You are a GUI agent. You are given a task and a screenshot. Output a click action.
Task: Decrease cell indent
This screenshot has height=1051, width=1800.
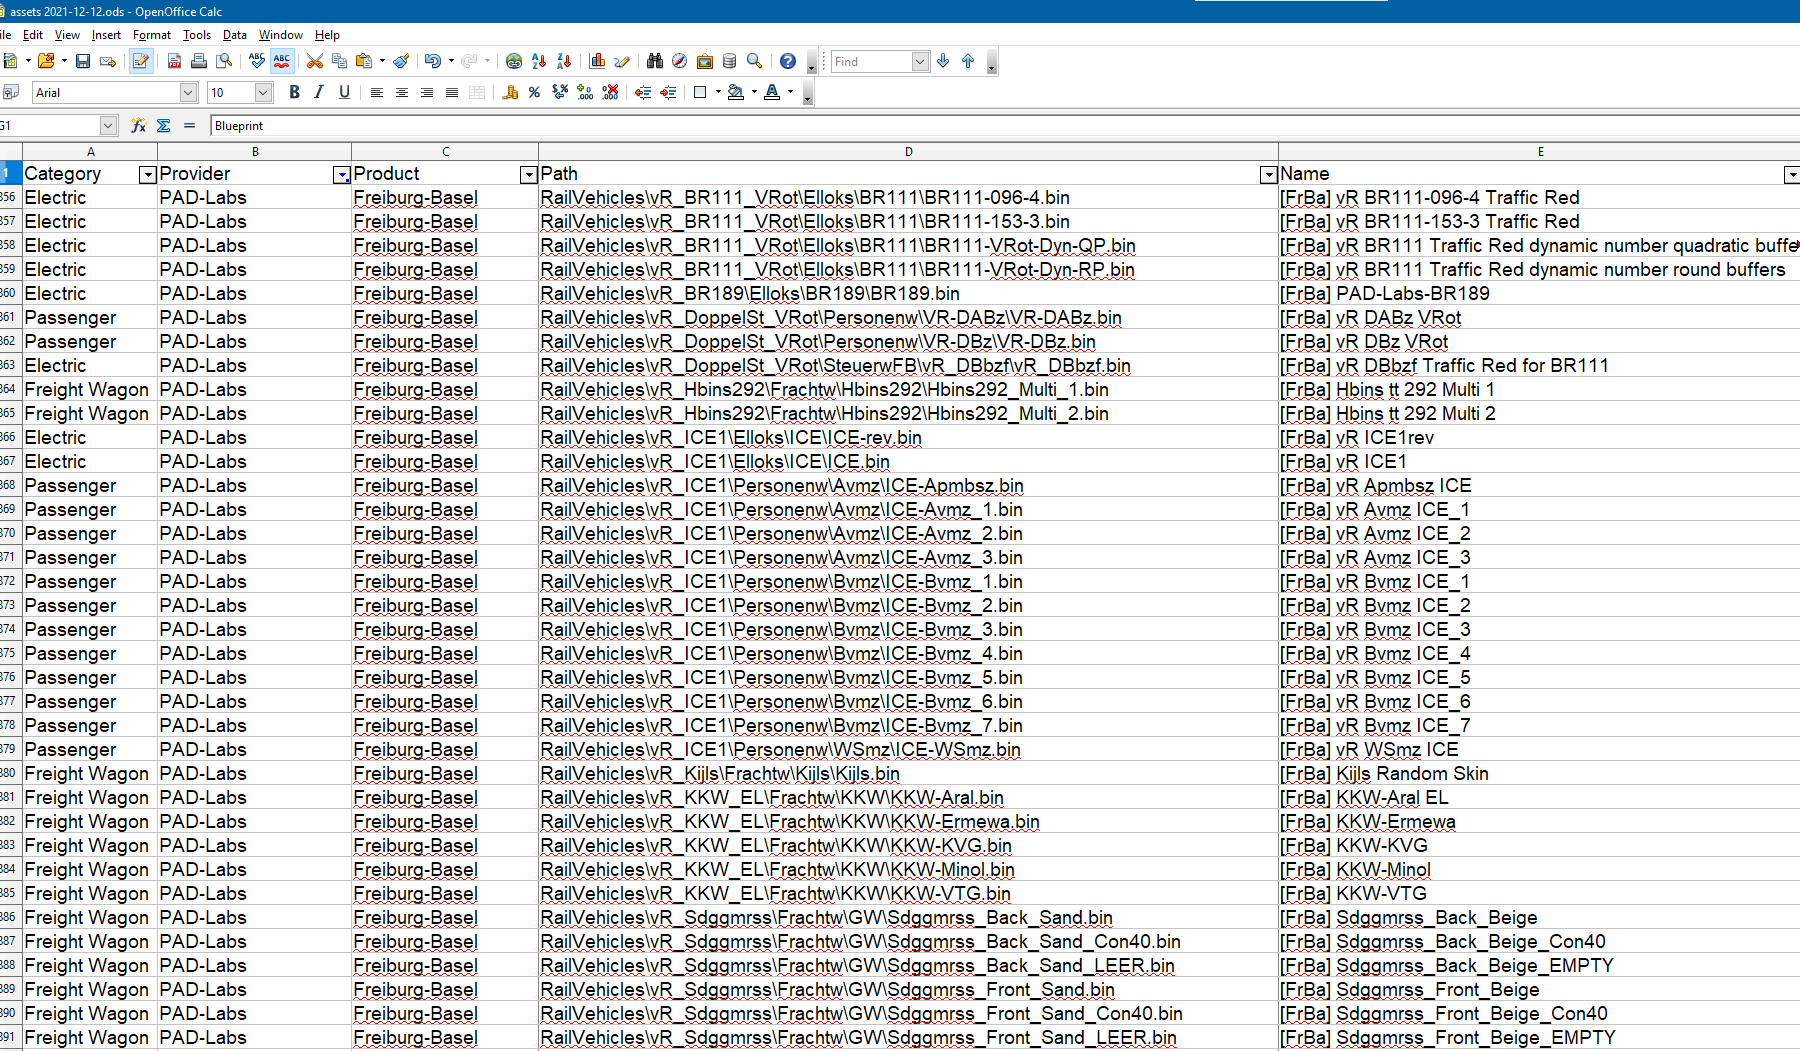tap(643, 93)
